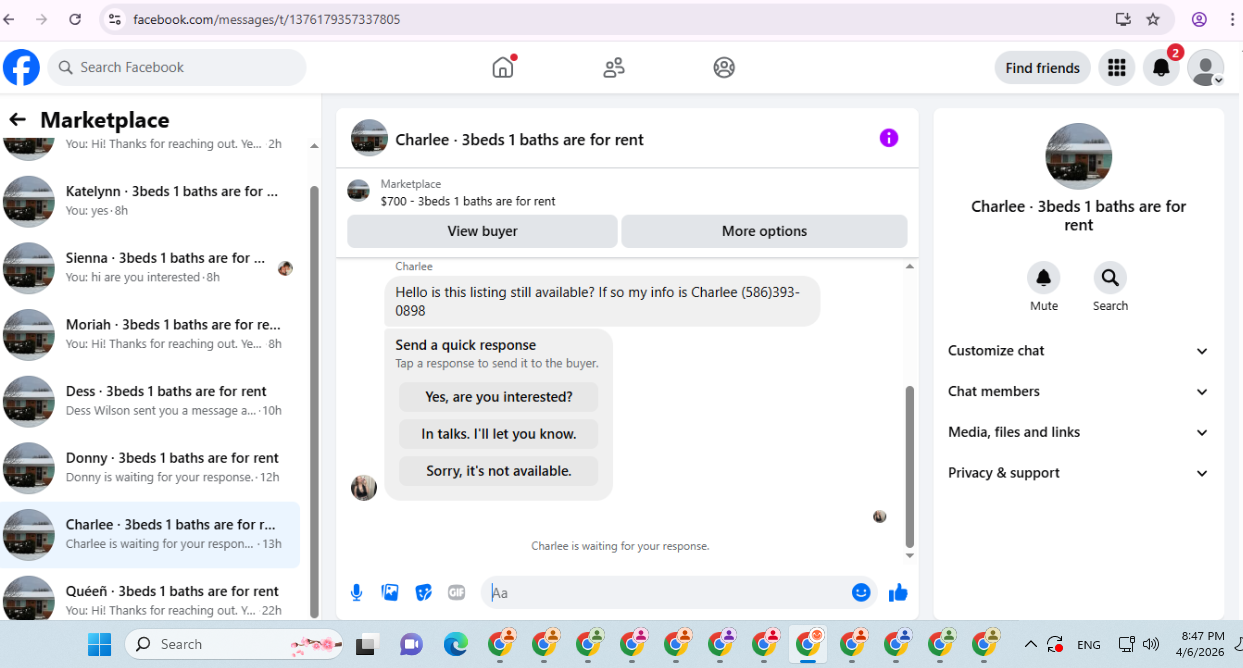Open the Moriah conversation
1243x668 pixels.
150,334
